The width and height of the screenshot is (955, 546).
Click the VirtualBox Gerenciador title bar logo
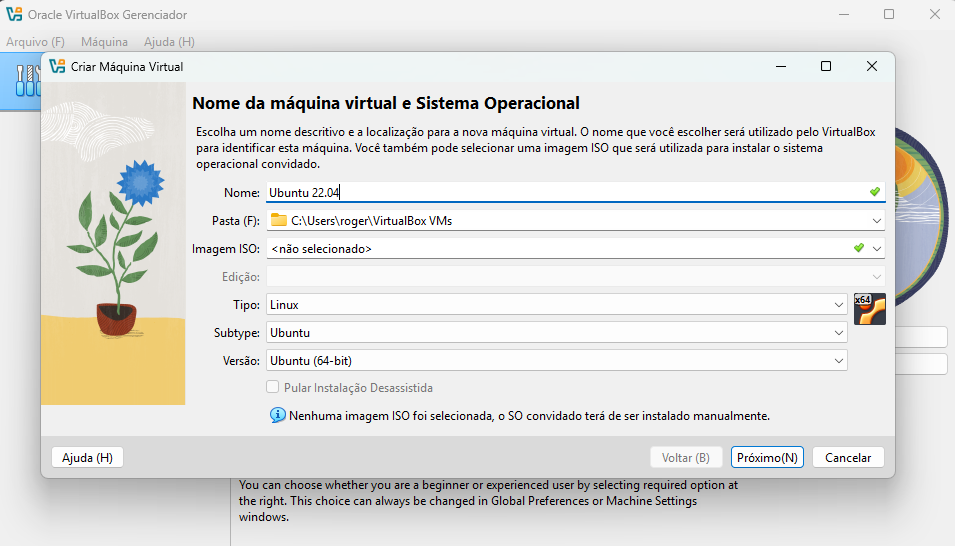[x=14, y=15]
